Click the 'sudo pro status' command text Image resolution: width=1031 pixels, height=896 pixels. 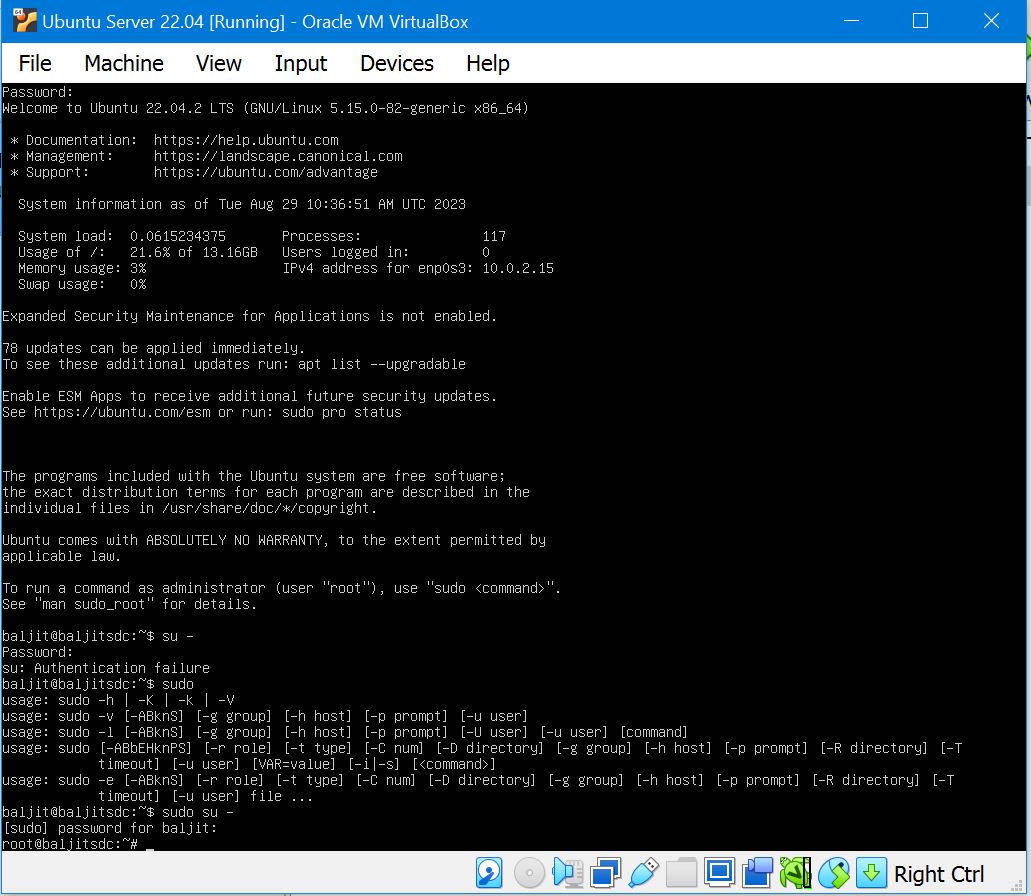342,412
